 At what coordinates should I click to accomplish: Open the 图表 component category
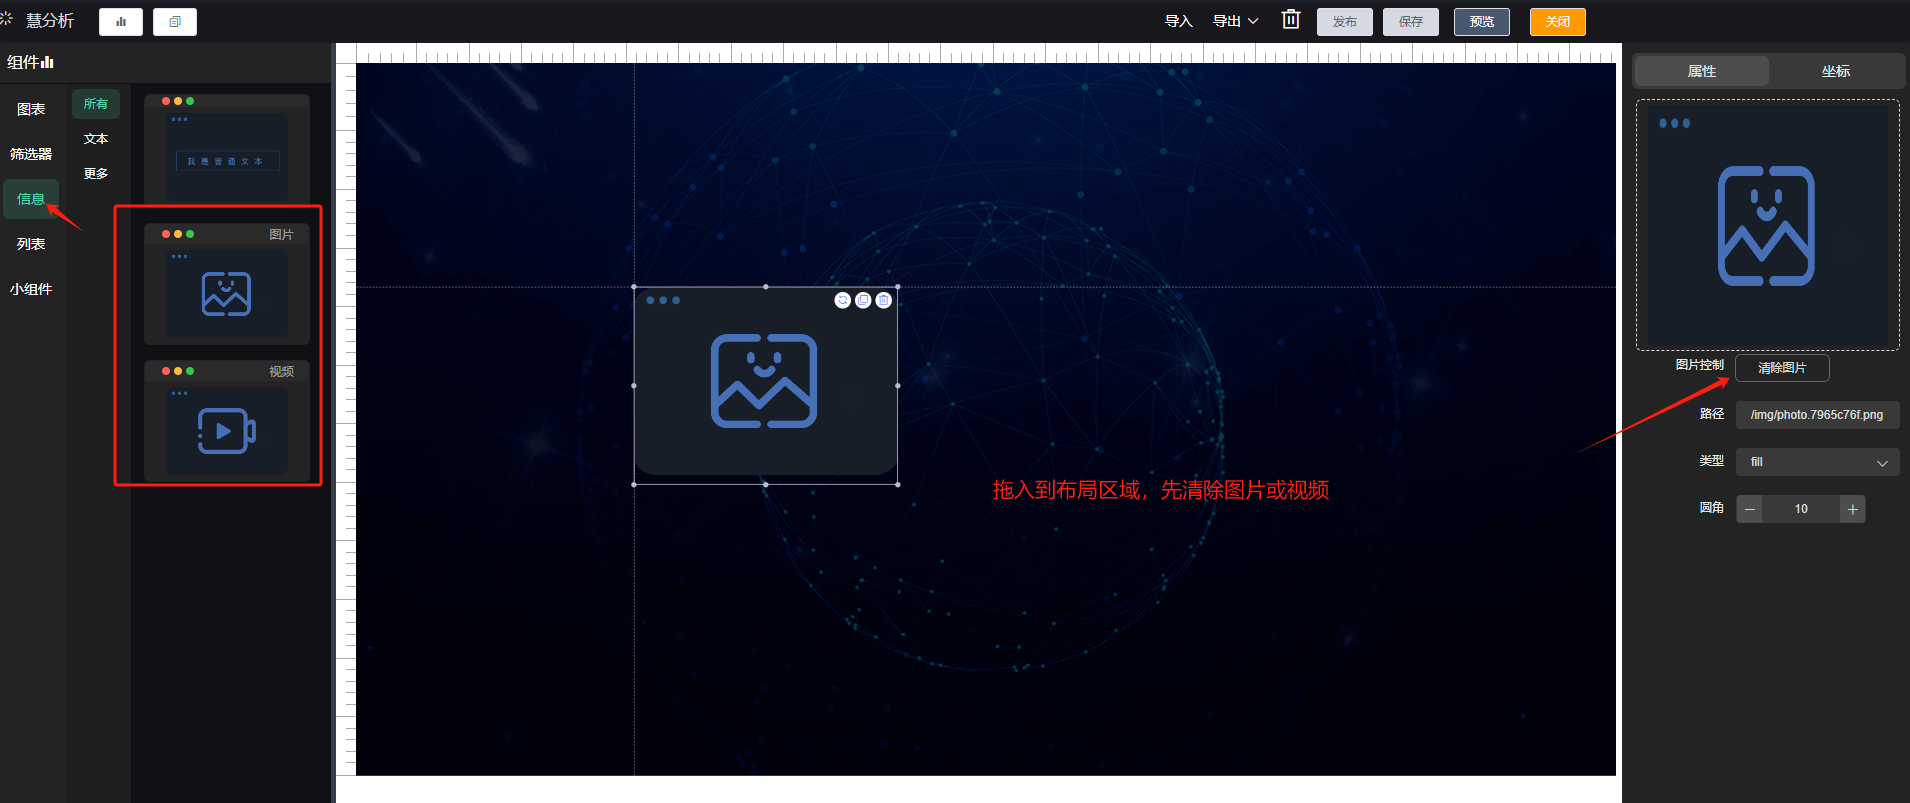pyautogui.click(x=31, y=109)
